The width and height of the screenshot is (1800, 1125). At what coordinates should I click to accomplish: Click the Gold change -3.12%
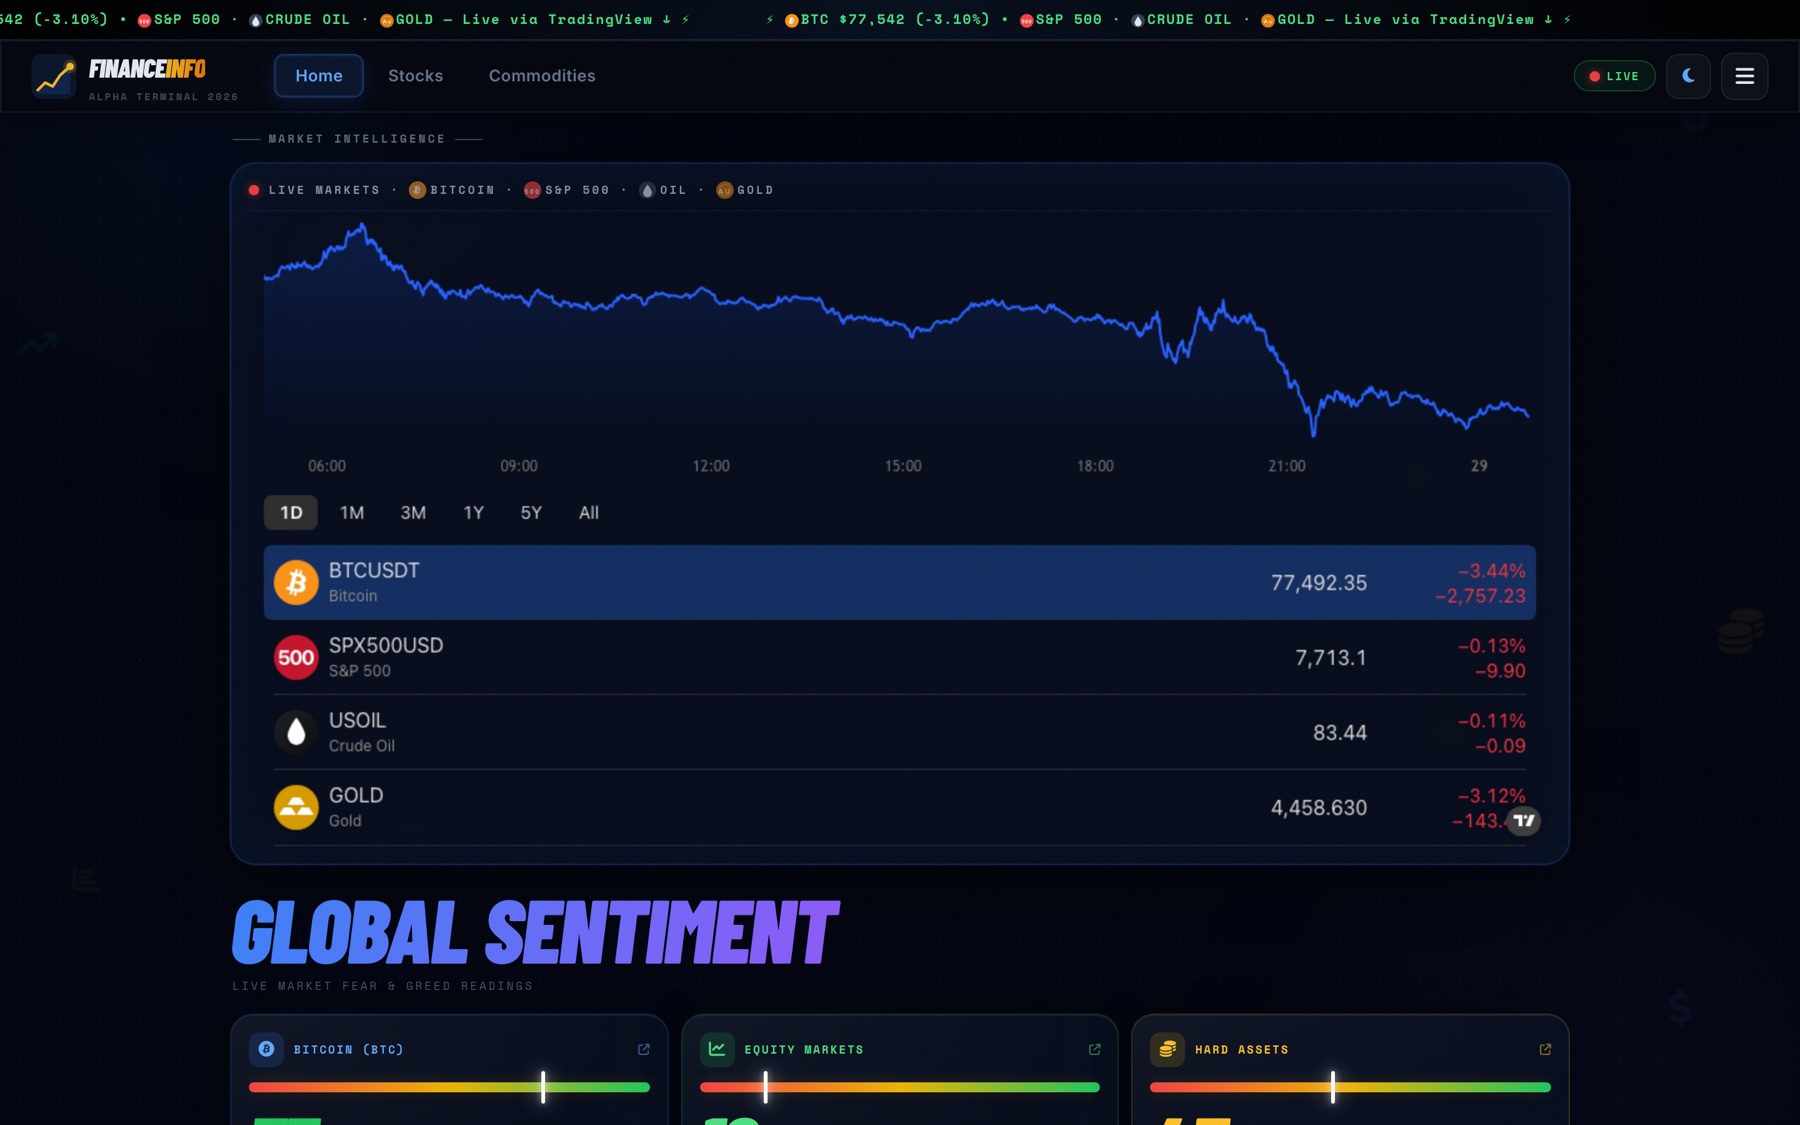tap(1491, 796)
